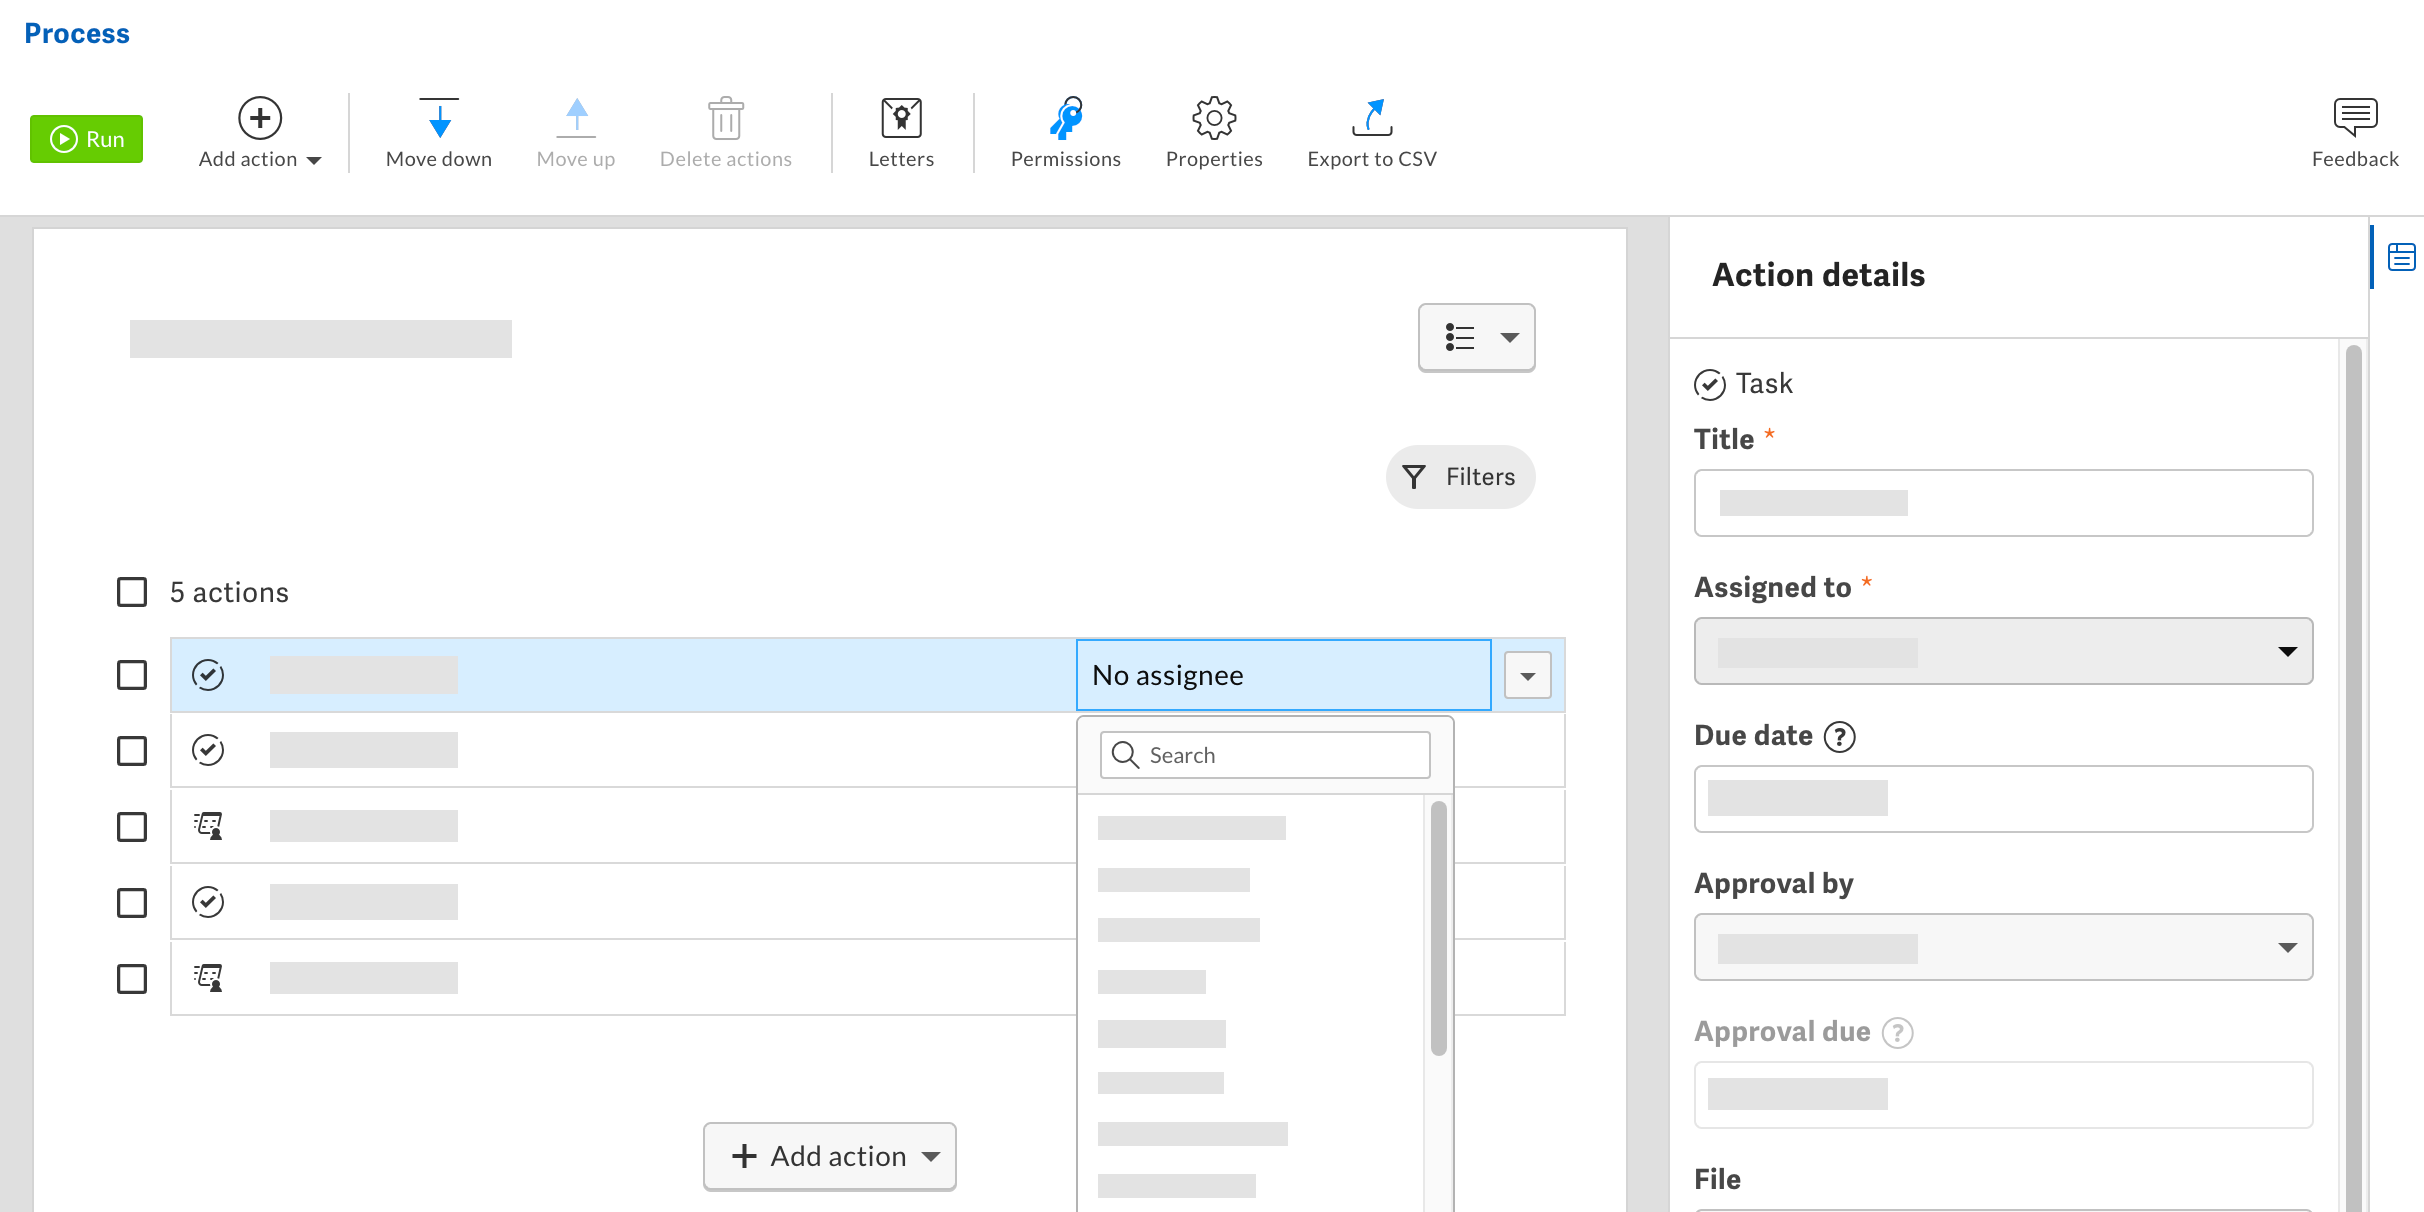Select the Delete actions trash icon
Screen dimensions: 2424x1212
point(725,120)
